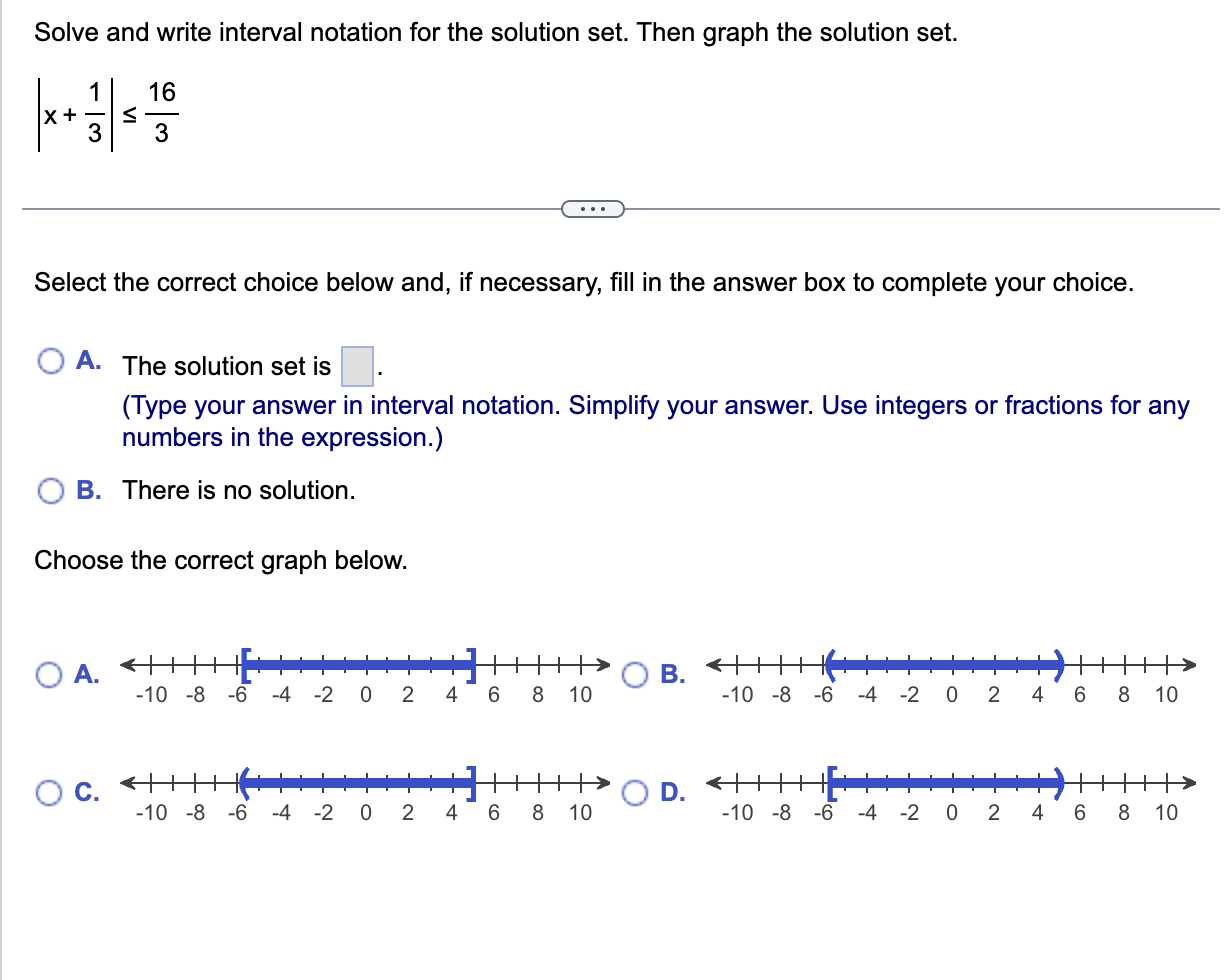This screenshot has height=980, width=1228.
Task: Click the absolute value inequality expression
Action: pos(105,115)
